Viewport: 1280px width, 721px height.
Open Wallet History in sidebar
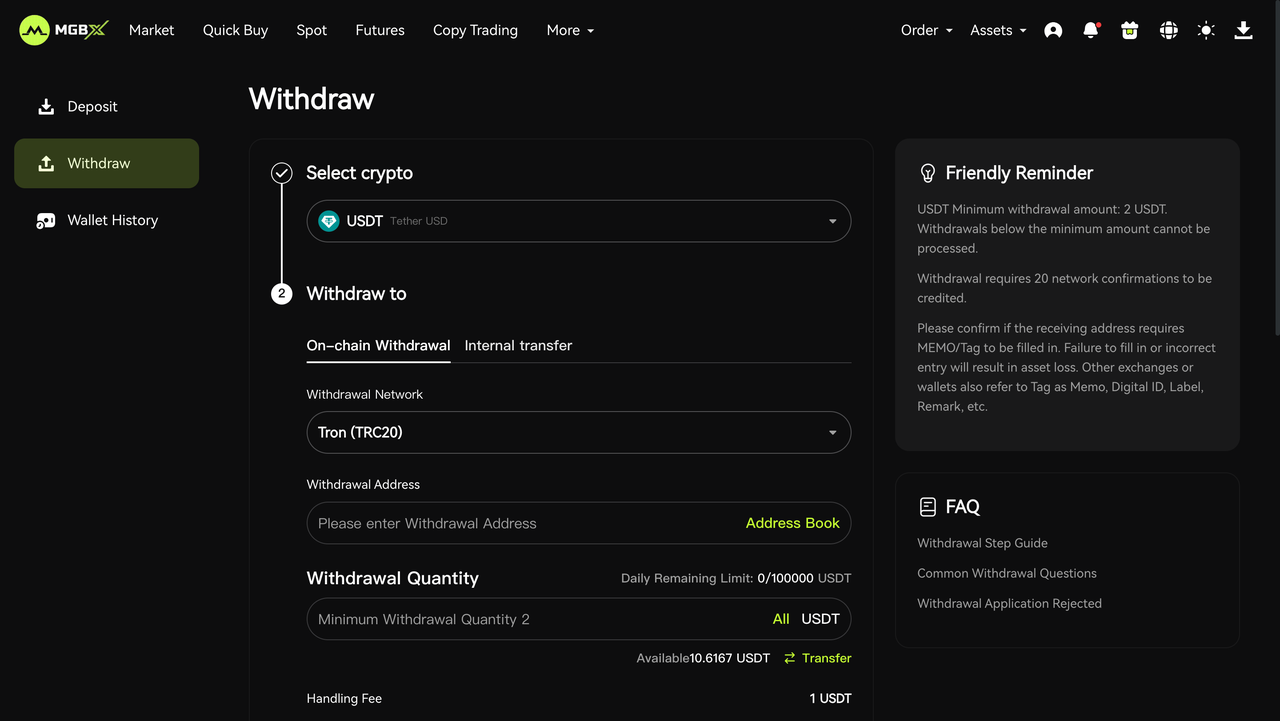(113, 220)
